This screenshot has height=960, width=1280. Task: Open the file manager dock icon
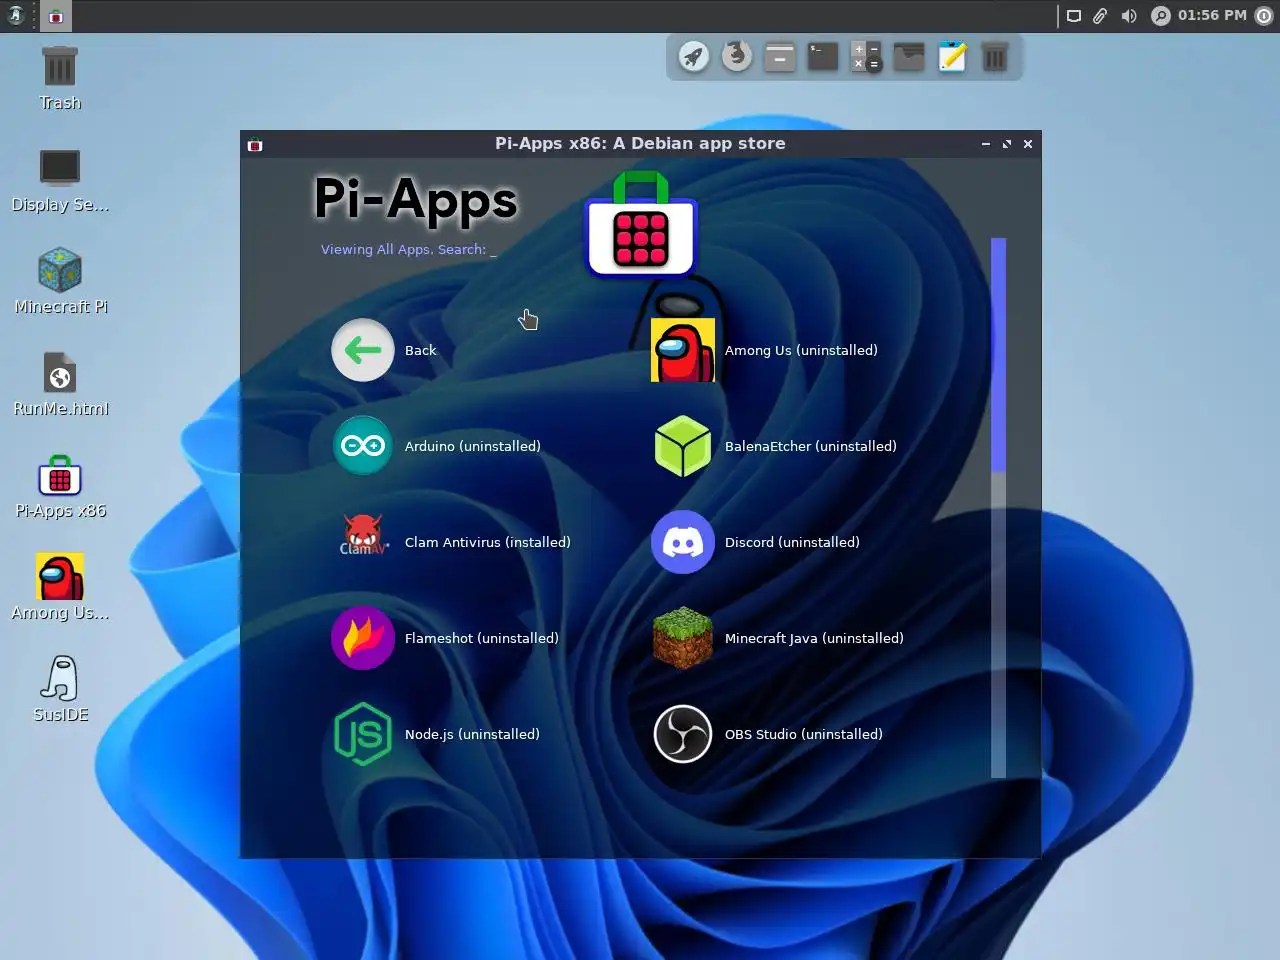coord(780,56)
